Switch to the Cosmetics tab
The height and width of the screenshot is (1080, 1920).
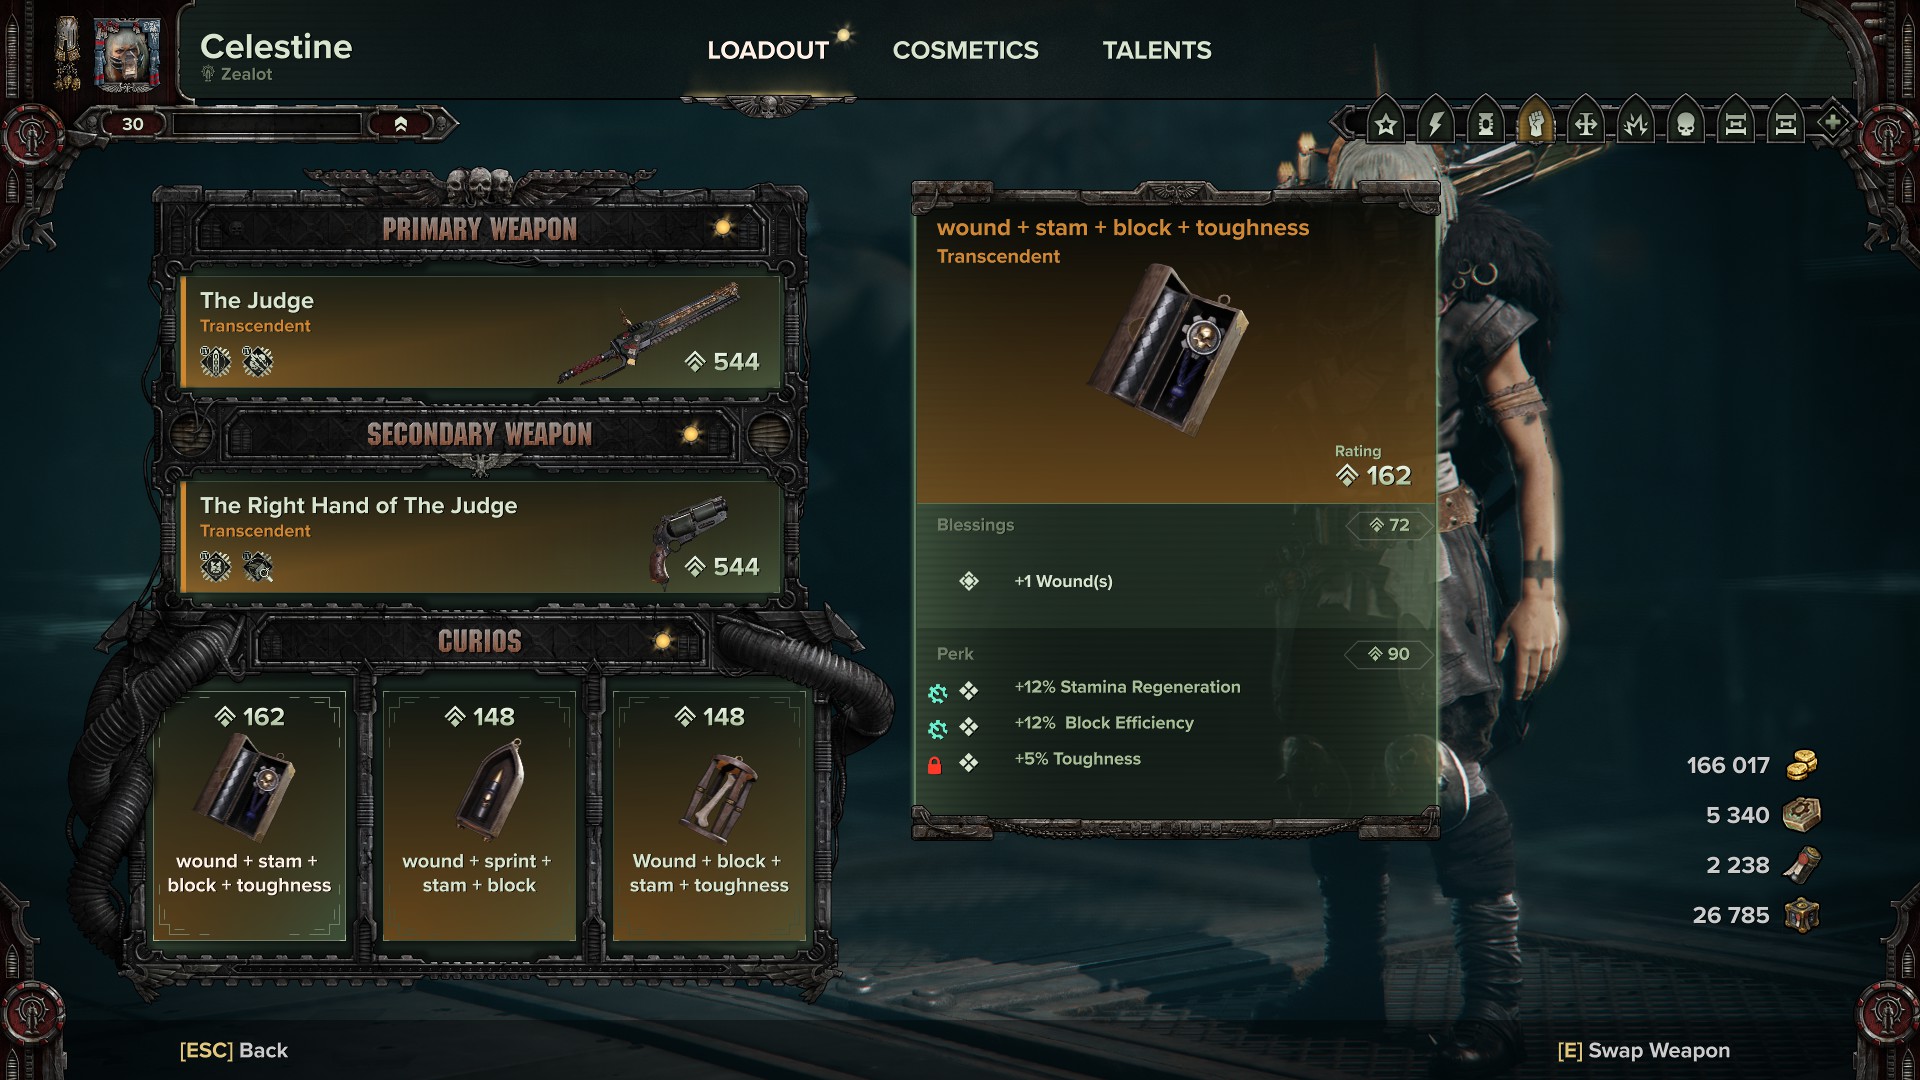965,50
